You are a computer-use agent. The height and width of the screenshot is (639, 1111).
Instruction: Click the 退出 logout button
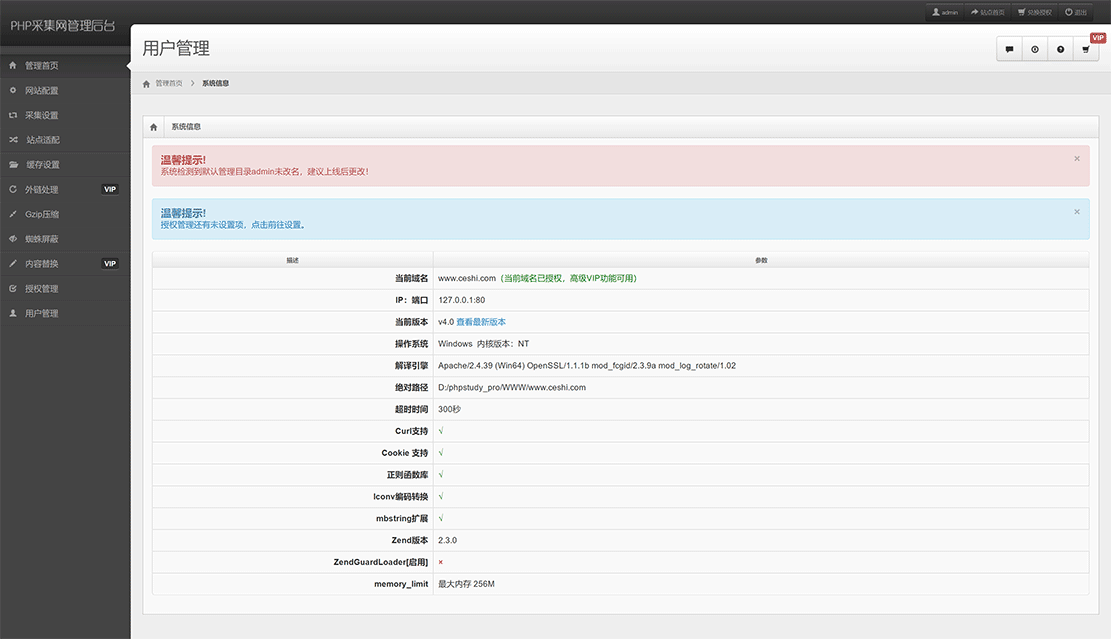point(1076,12)
